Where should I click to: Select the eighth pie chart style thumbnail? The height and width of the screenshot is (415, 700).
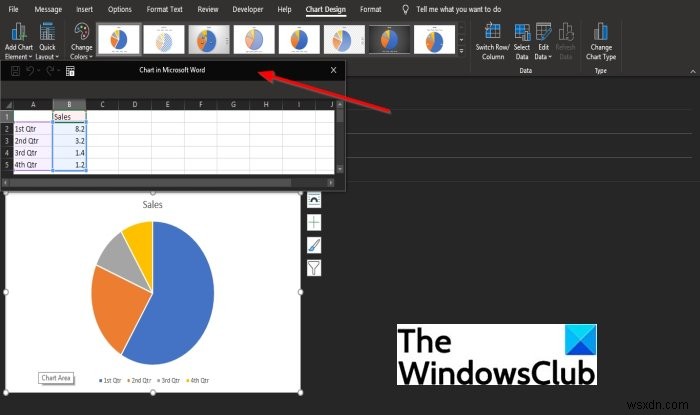[434, 39]
